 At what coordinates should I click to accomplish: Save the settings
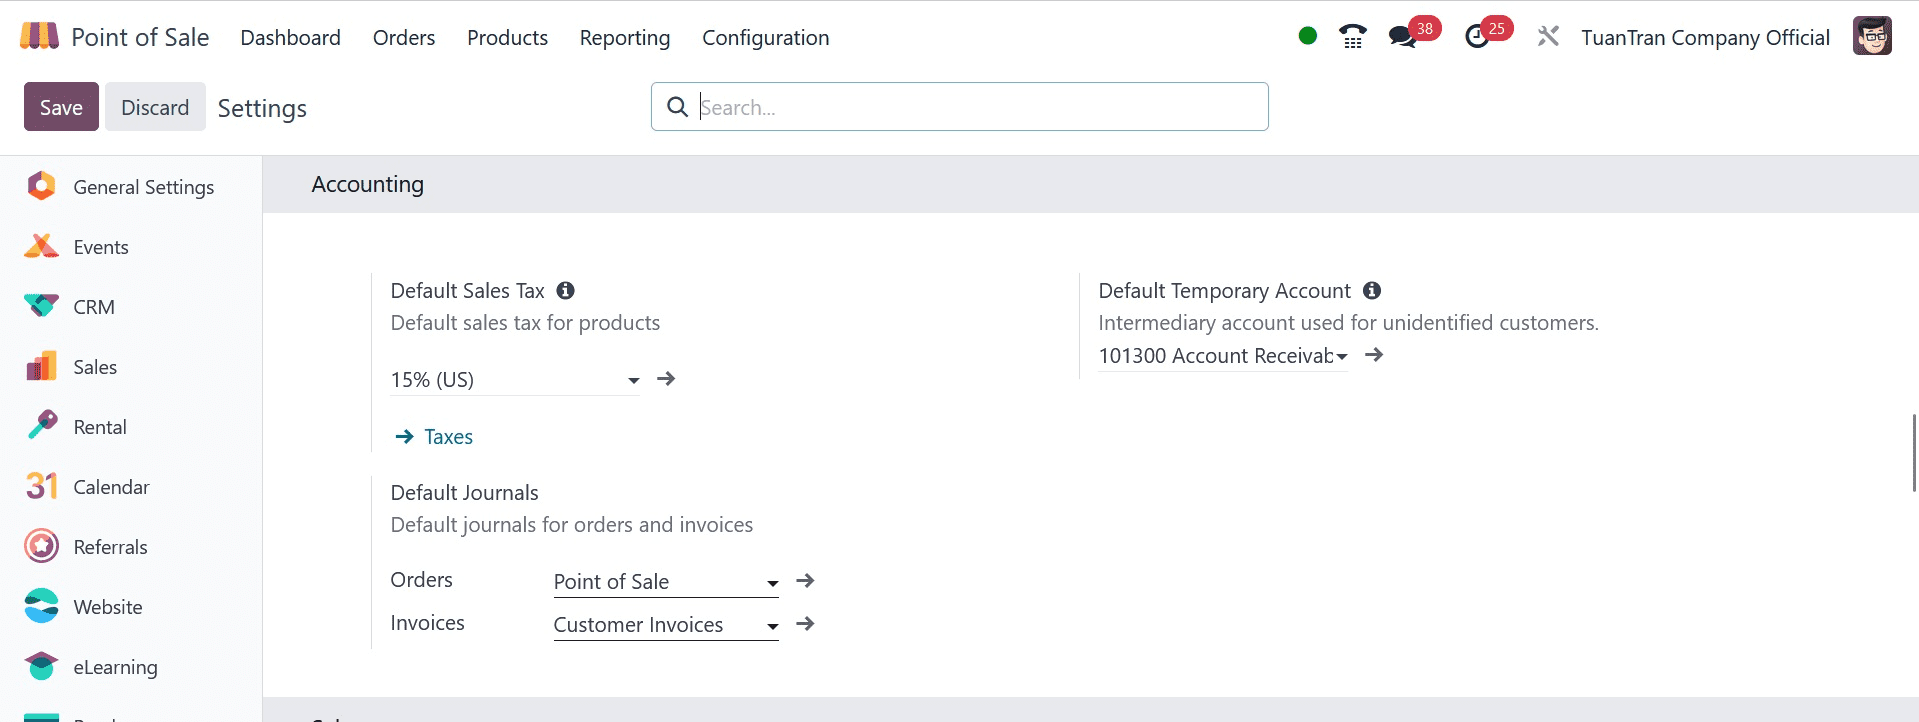(61, 107)
